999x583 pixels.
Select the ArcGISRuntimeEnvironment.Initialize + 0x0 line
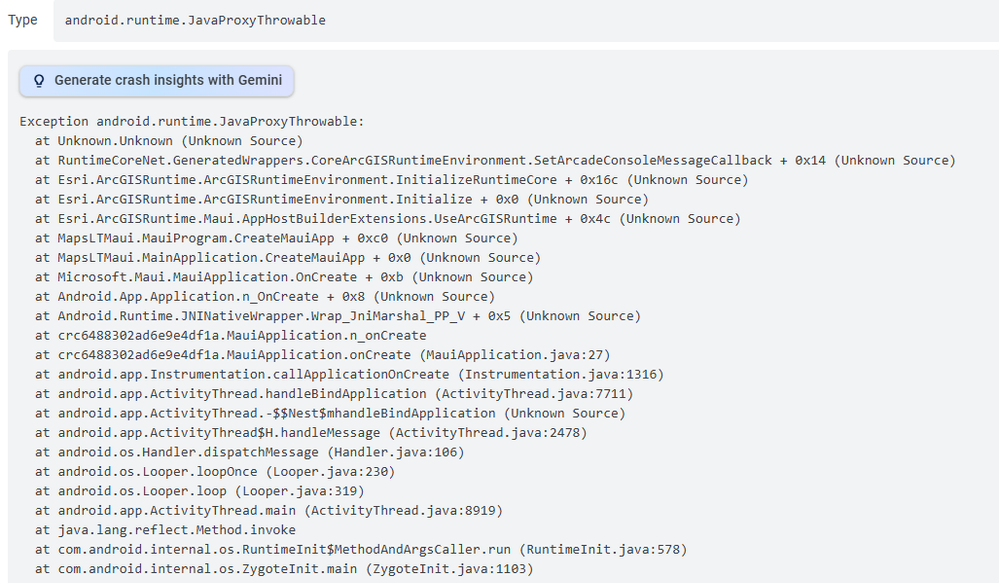click(341, 199)
